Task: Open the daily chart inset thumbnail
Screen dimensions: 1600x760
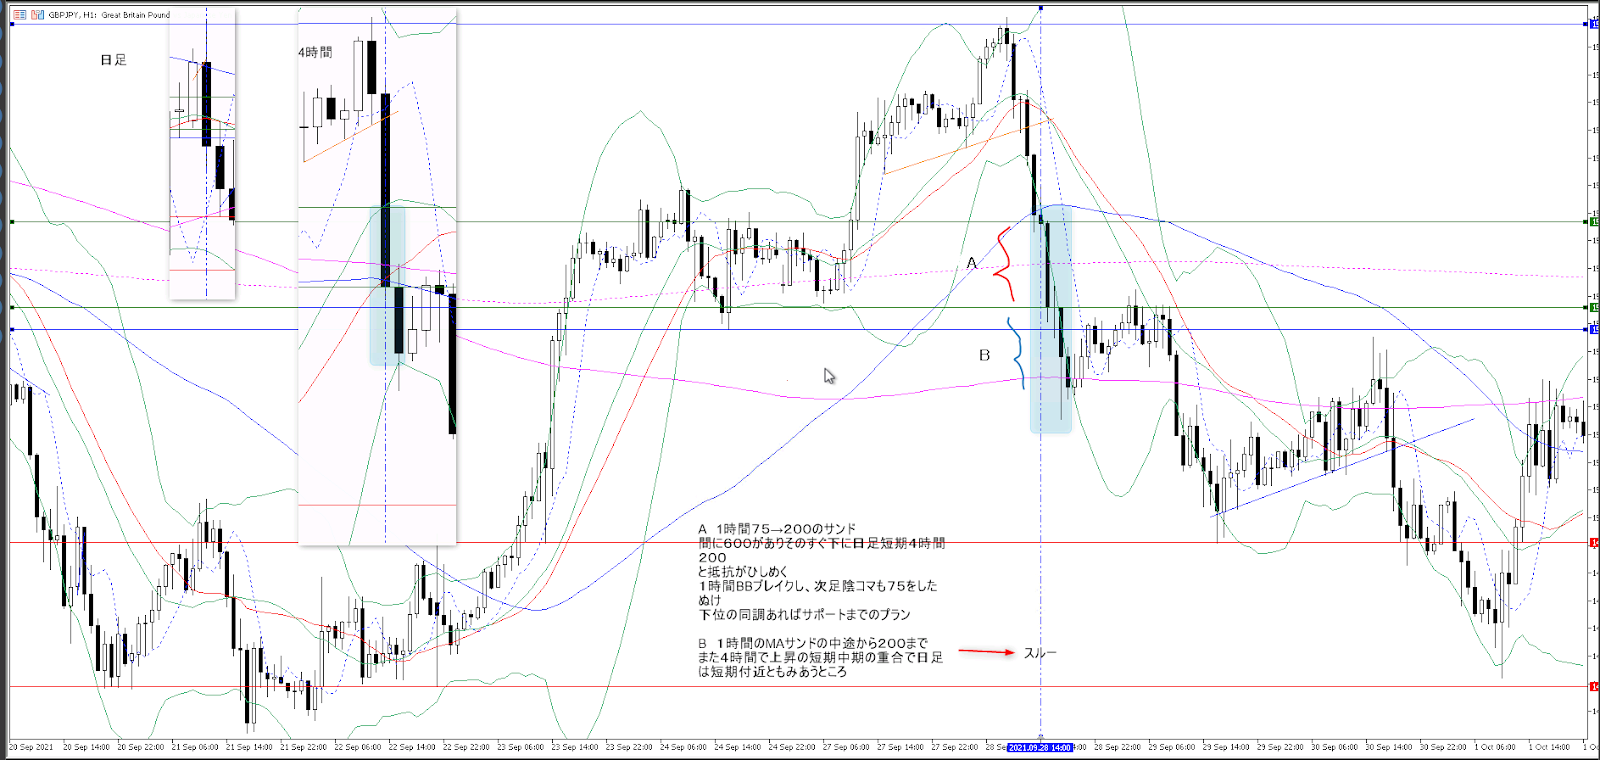Action: pos(203,154)
